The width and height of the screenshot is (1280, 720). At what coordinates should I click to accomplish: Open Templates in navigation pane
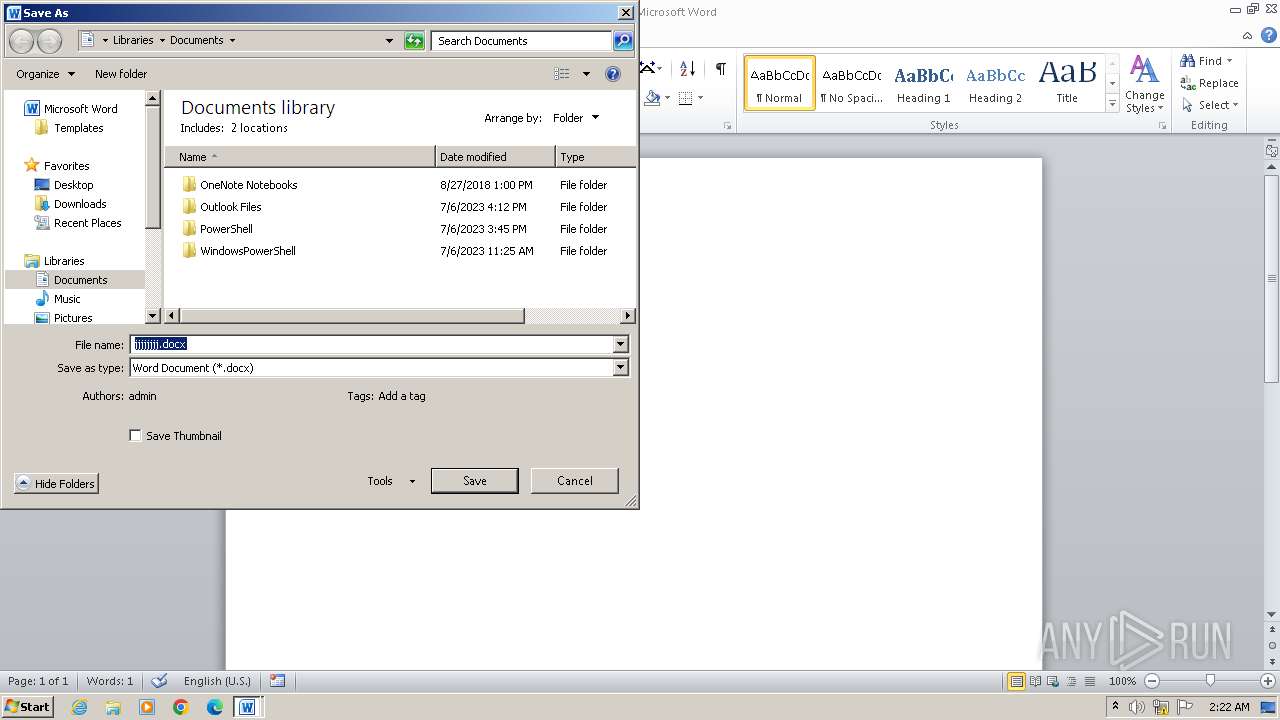point(69,128)
